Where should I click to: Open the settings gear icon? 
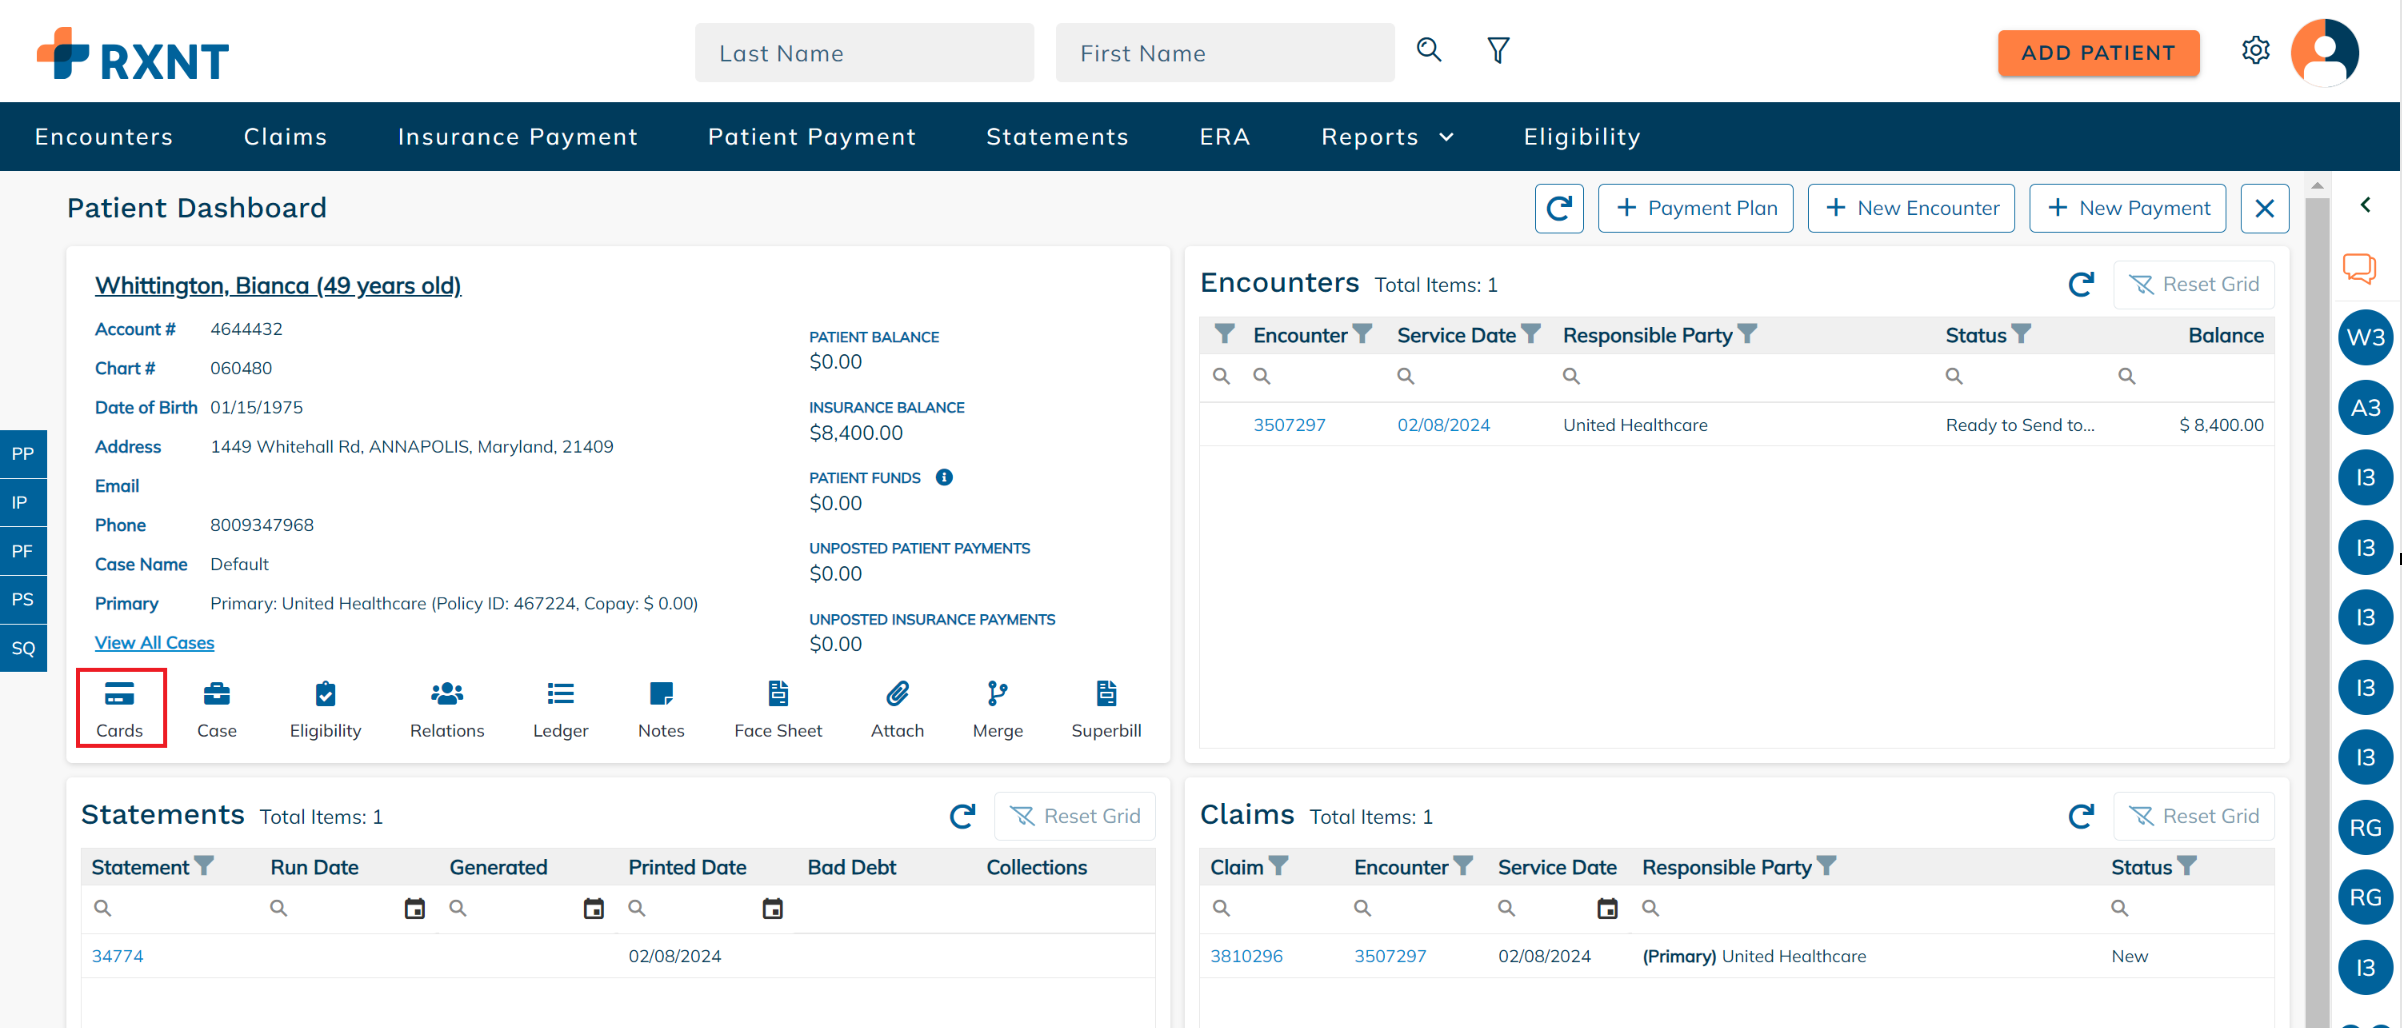pyautogui.click(x=2255, y=51)
